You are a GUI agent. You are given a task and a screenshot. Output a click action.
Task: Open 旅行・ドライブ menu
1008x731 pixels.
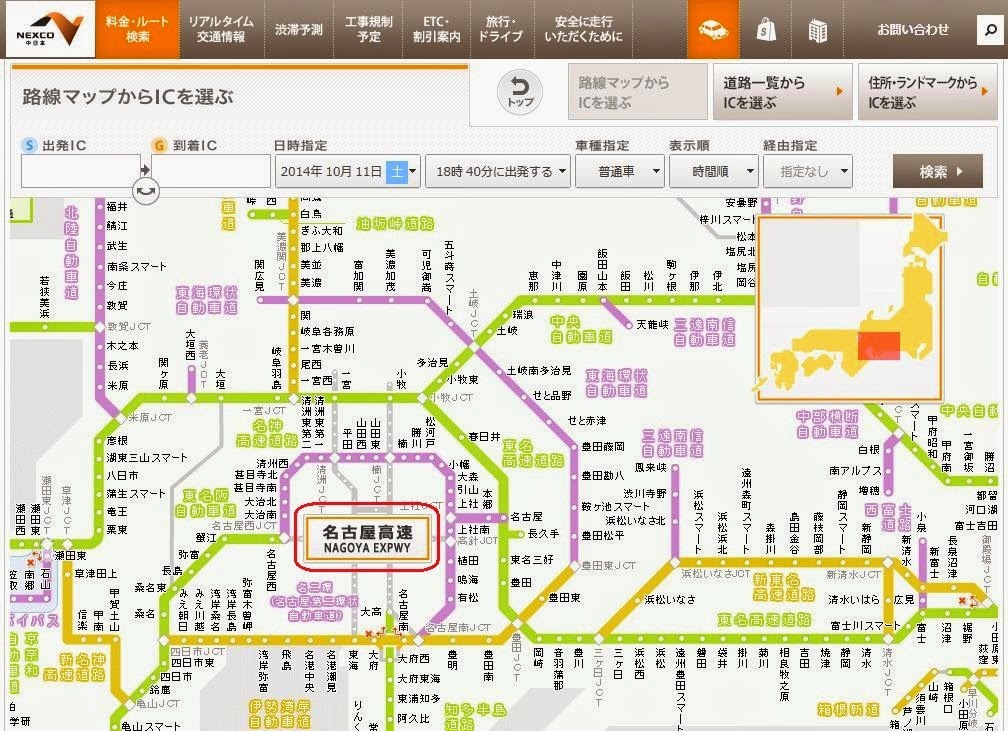(500, 30)
